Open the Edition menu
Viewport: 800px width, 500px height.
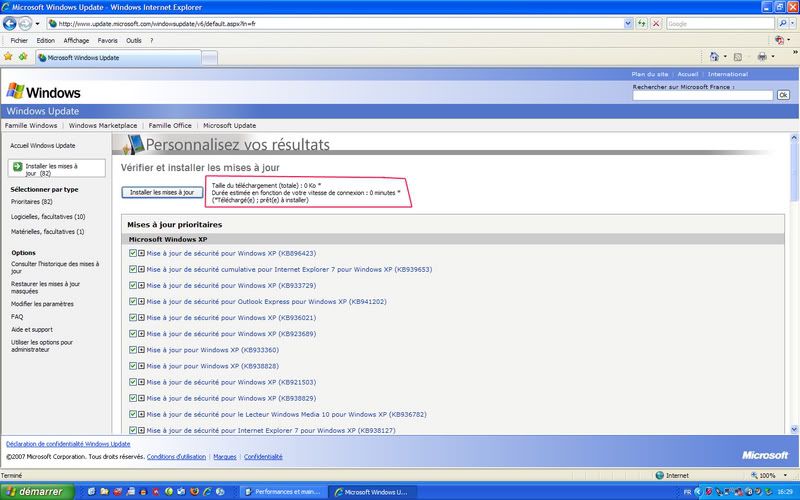(45, 40)
